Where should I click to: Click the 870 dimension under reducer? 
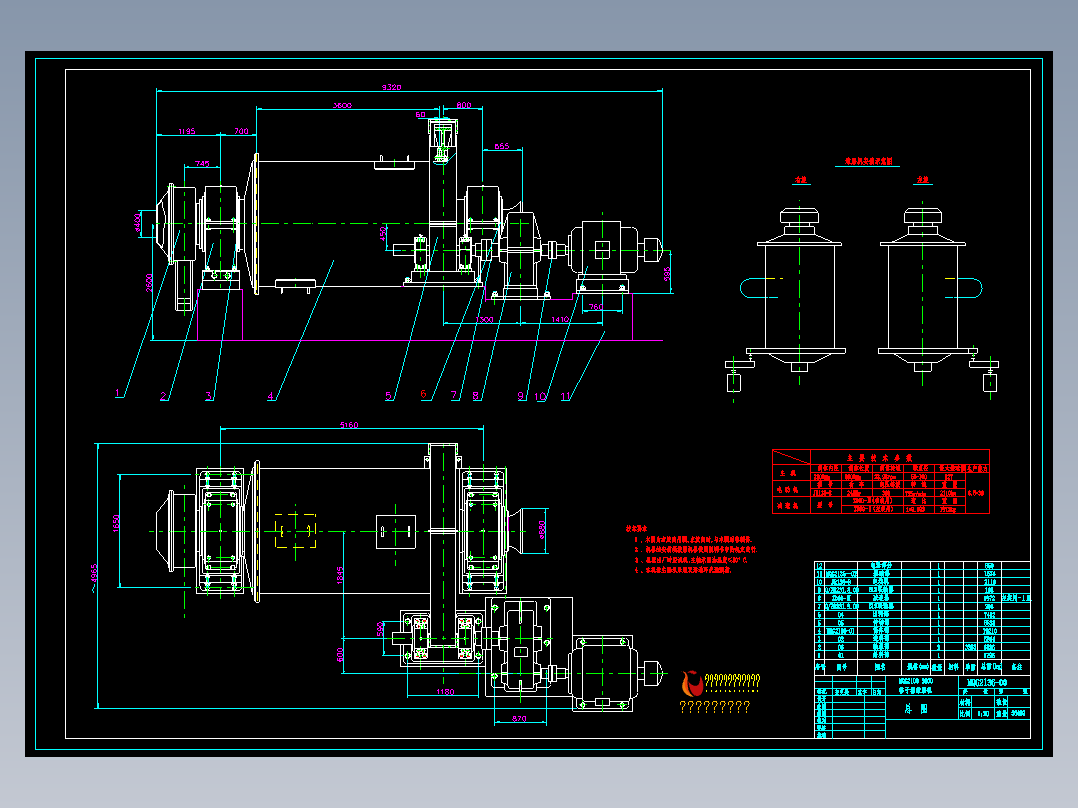(x=519, y=719)
